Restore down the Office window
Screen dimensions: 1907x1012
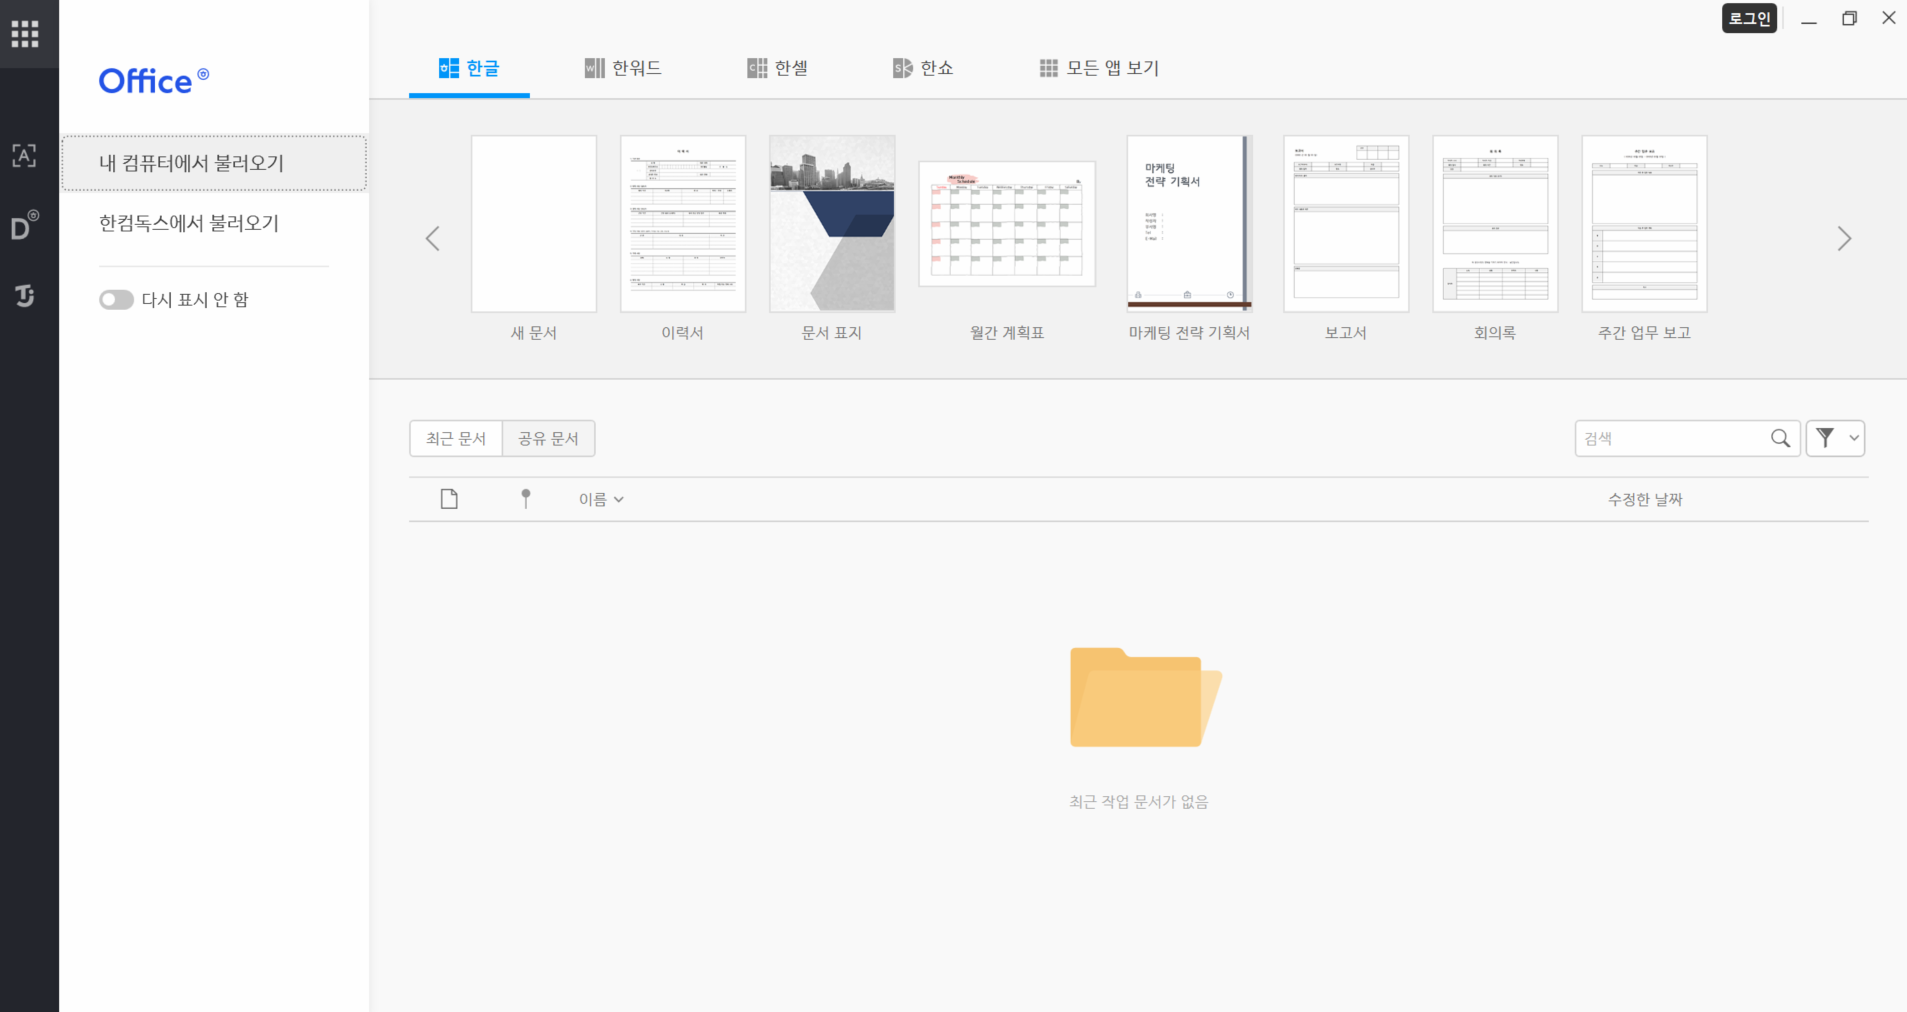point(1849,18)
